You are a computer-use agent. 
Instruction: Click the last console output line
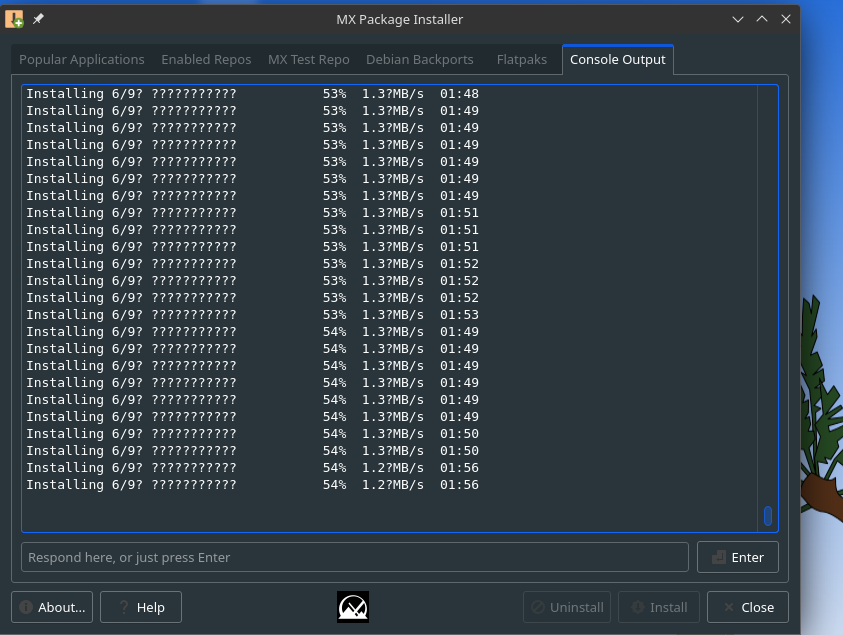[x=253, y=484]
